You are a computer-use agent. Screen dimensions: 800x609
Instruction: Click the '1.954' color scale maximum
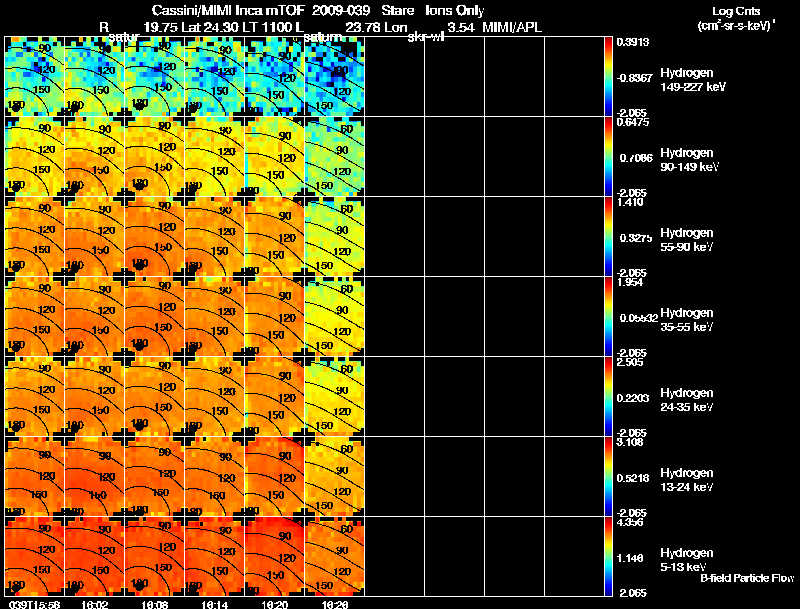click(x=630, y=282)
